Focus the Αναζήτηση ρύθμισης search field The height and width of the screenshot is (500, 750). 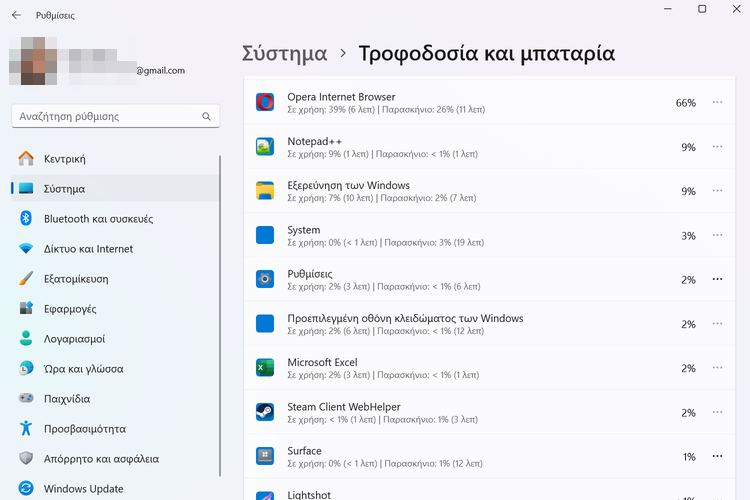(x=115, y=116)
